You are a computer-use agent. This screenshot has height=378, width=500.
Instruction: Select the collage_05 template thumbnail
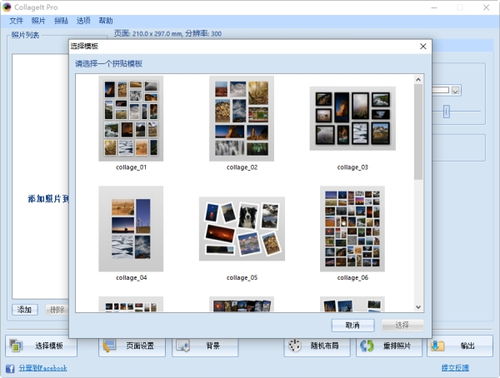tap(242, 229)
